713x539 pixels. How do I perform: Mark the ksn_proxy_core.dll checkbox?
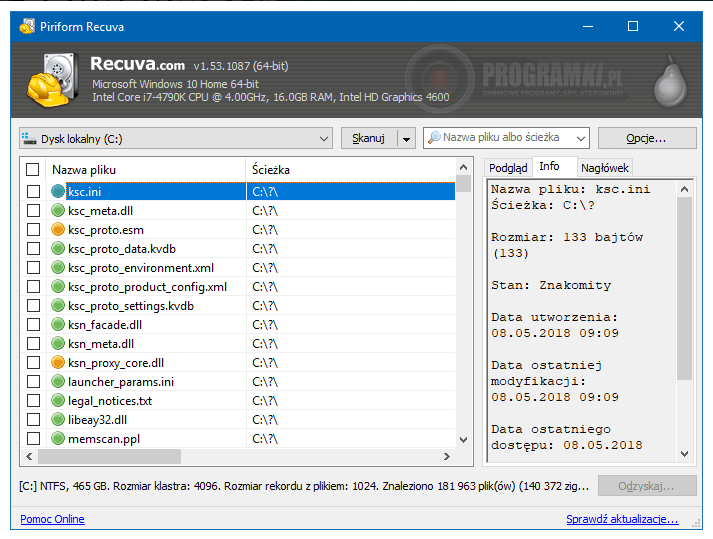click(x=33, y=363)
